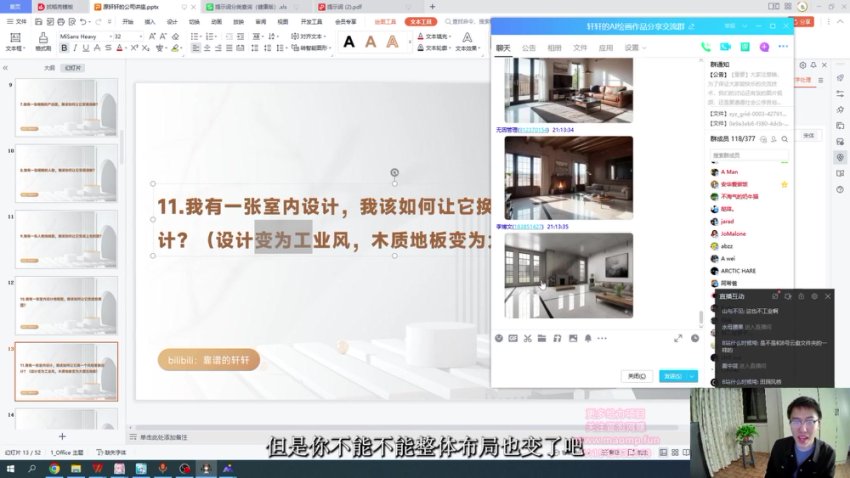Viewport: 850px width, 478px height.
Task: Click the Bold formatting button
Action: pyautogui.click(x=64, y=47)
